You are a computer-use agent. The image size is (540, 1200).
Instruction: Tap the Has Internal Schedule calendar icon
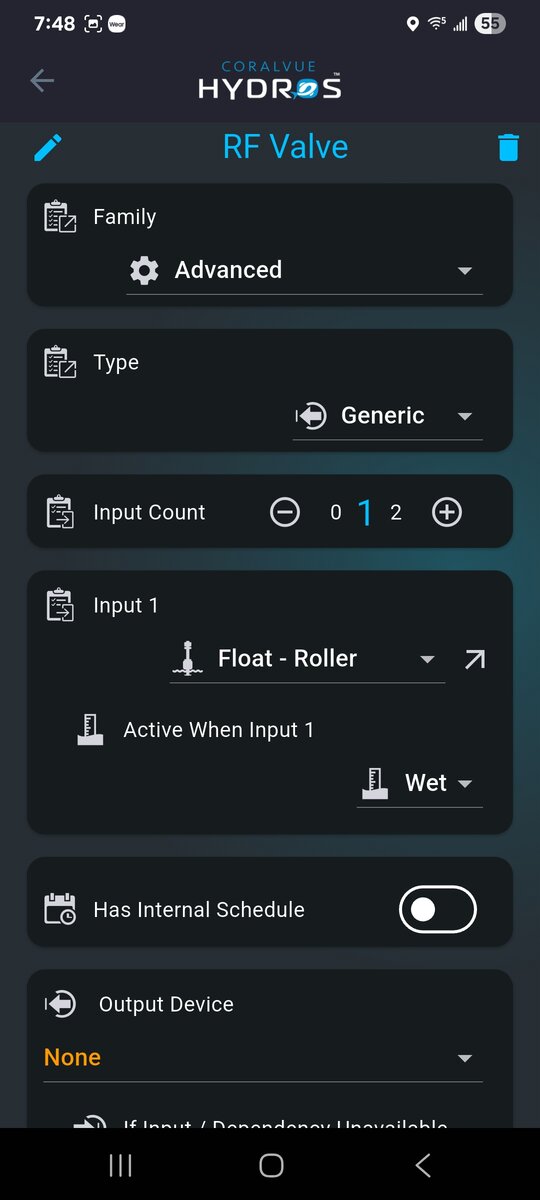(60, 909)
